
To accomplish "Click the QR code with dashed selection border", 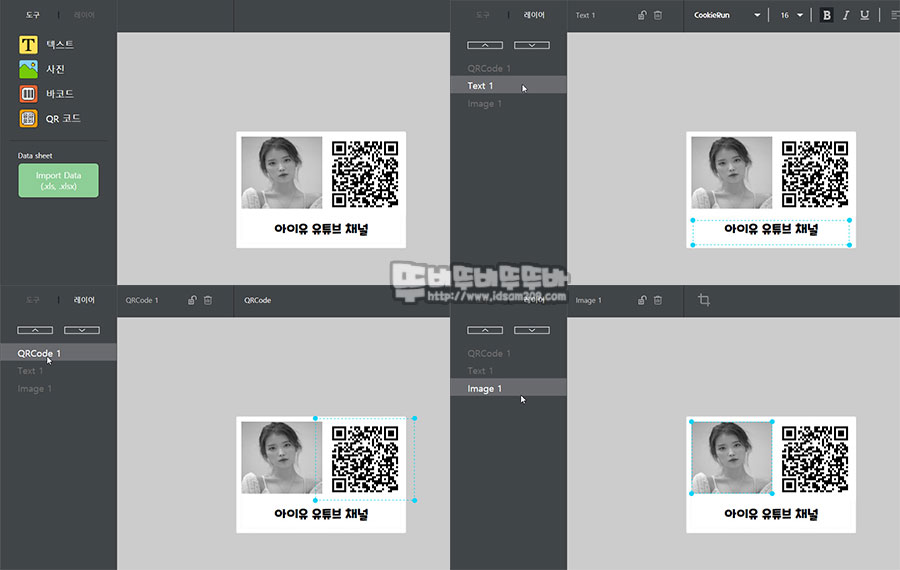I will click(x=365, y=459).
